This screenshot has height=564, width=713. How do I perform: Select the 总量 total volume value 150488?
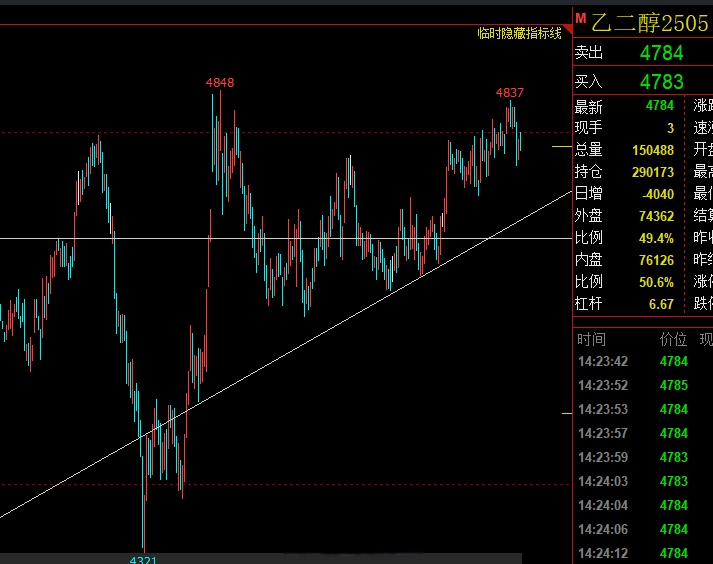click(x=653, y=149)
